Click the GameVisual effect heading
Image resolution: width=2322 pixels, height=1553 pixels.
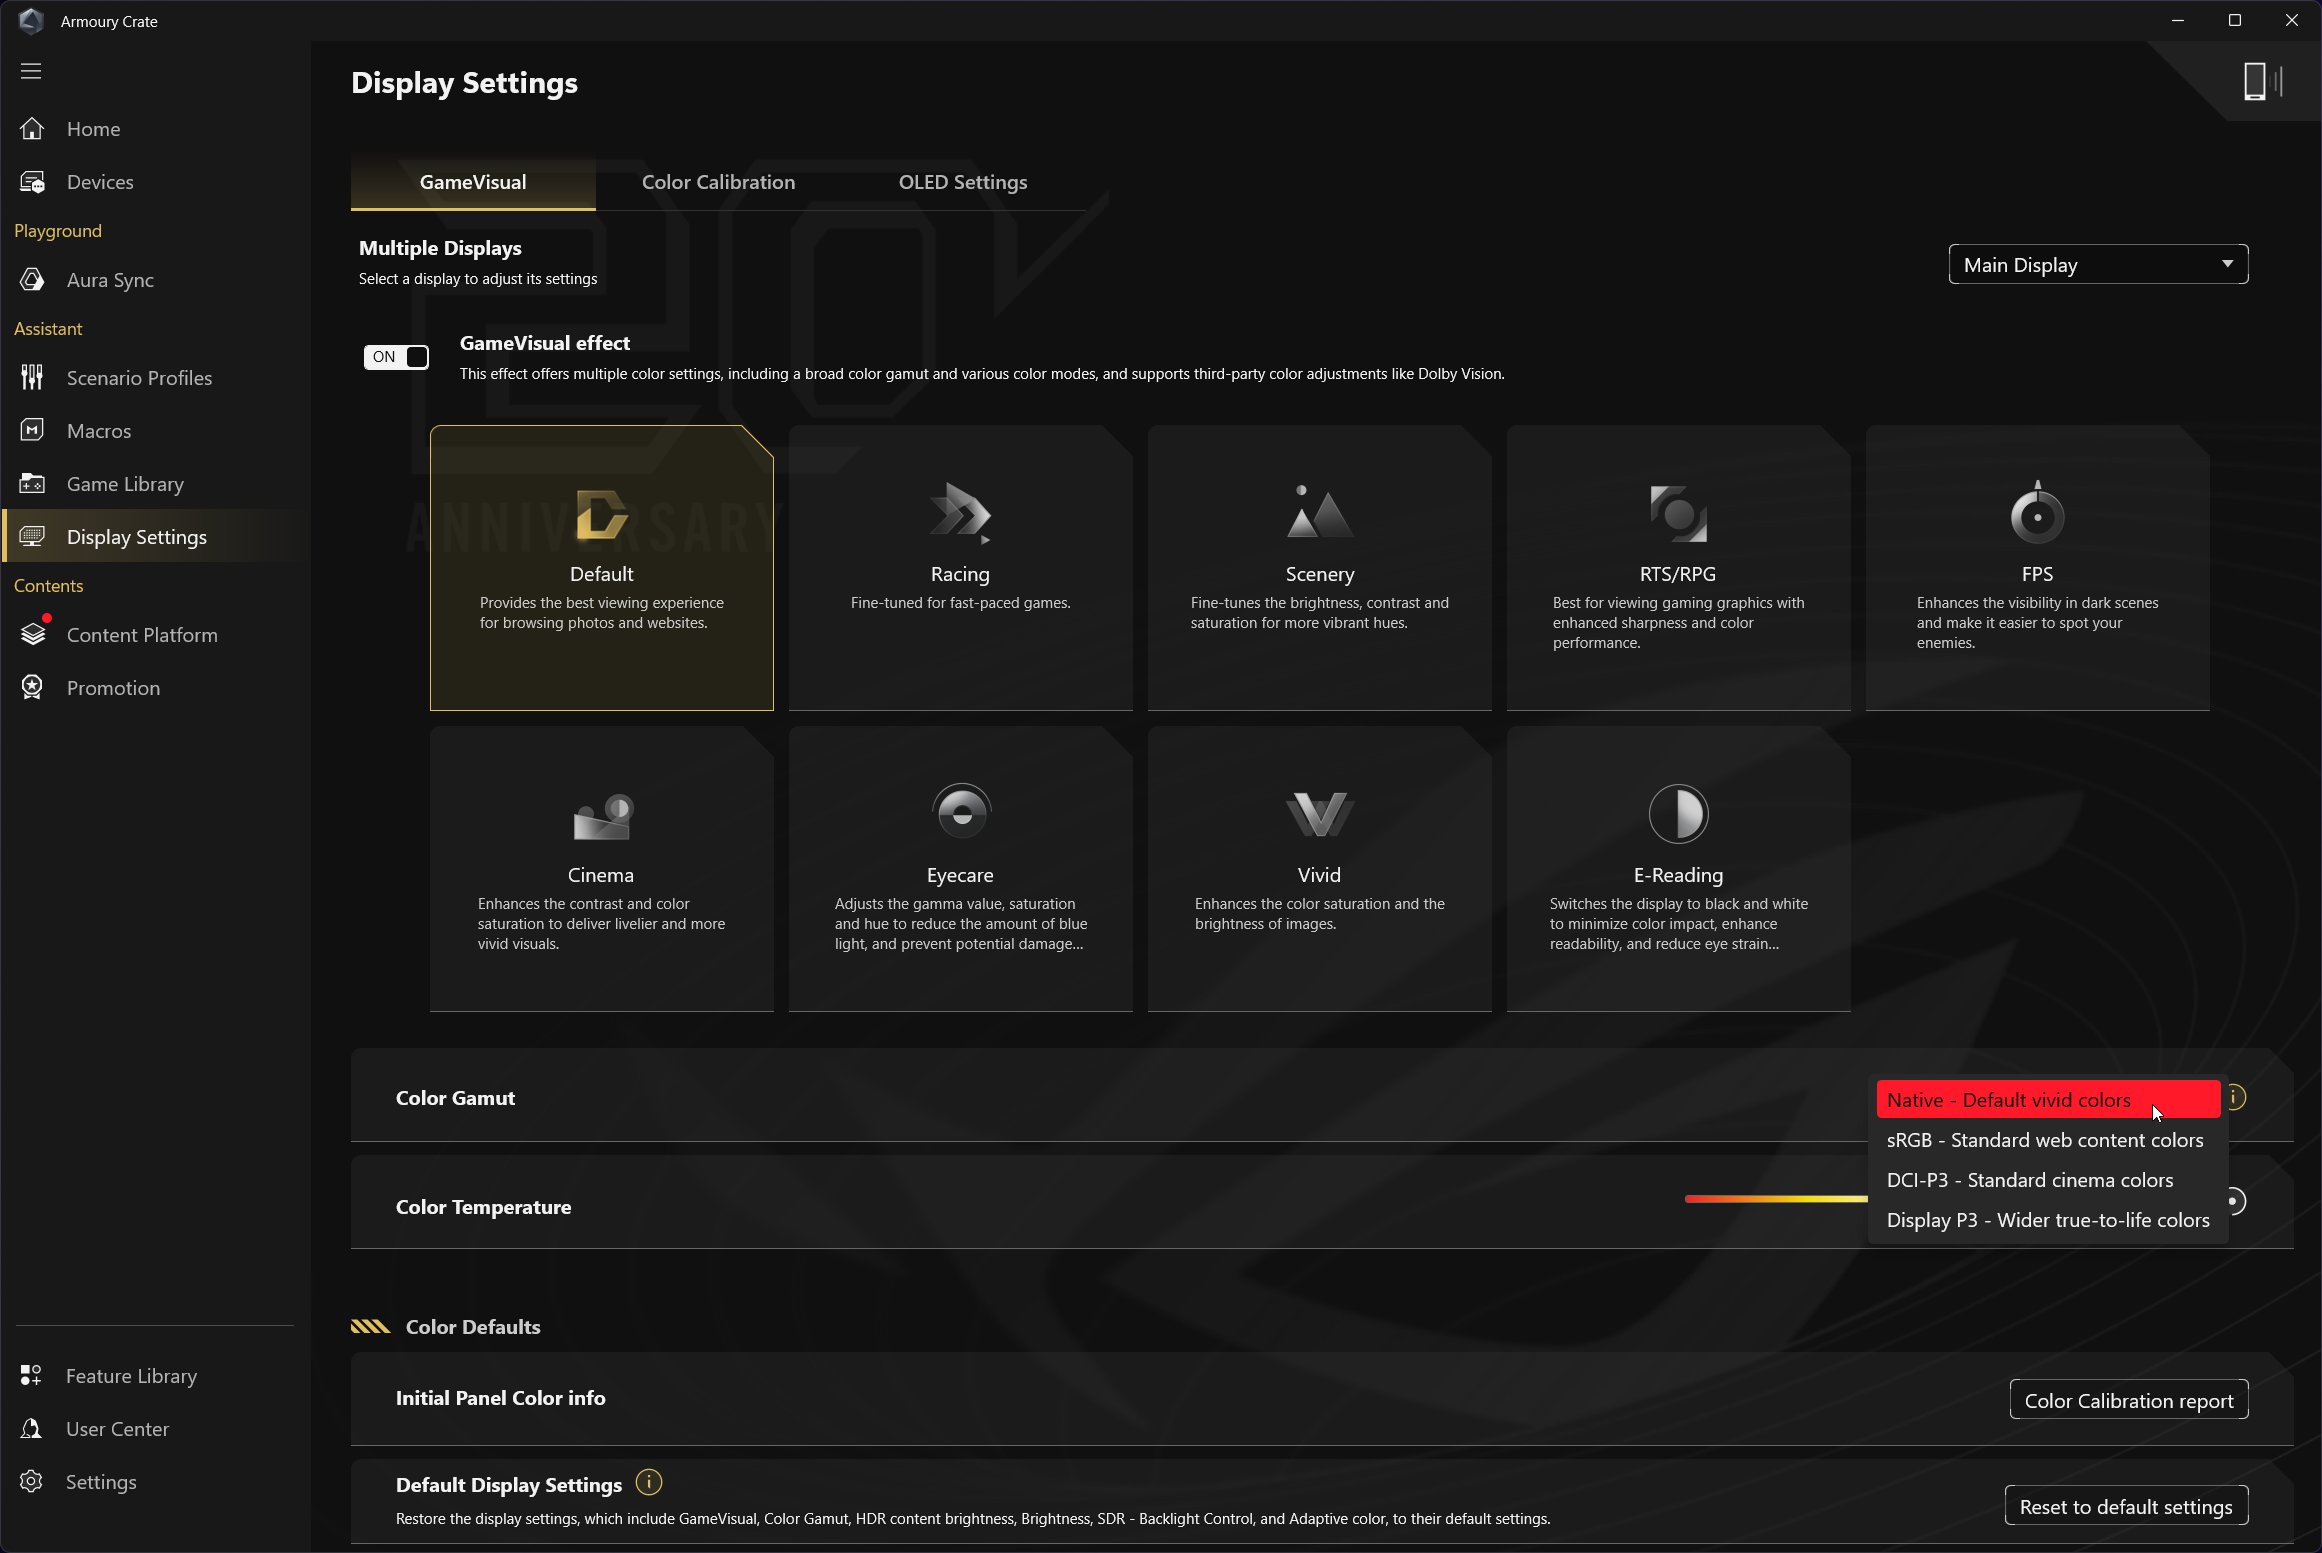545,343
